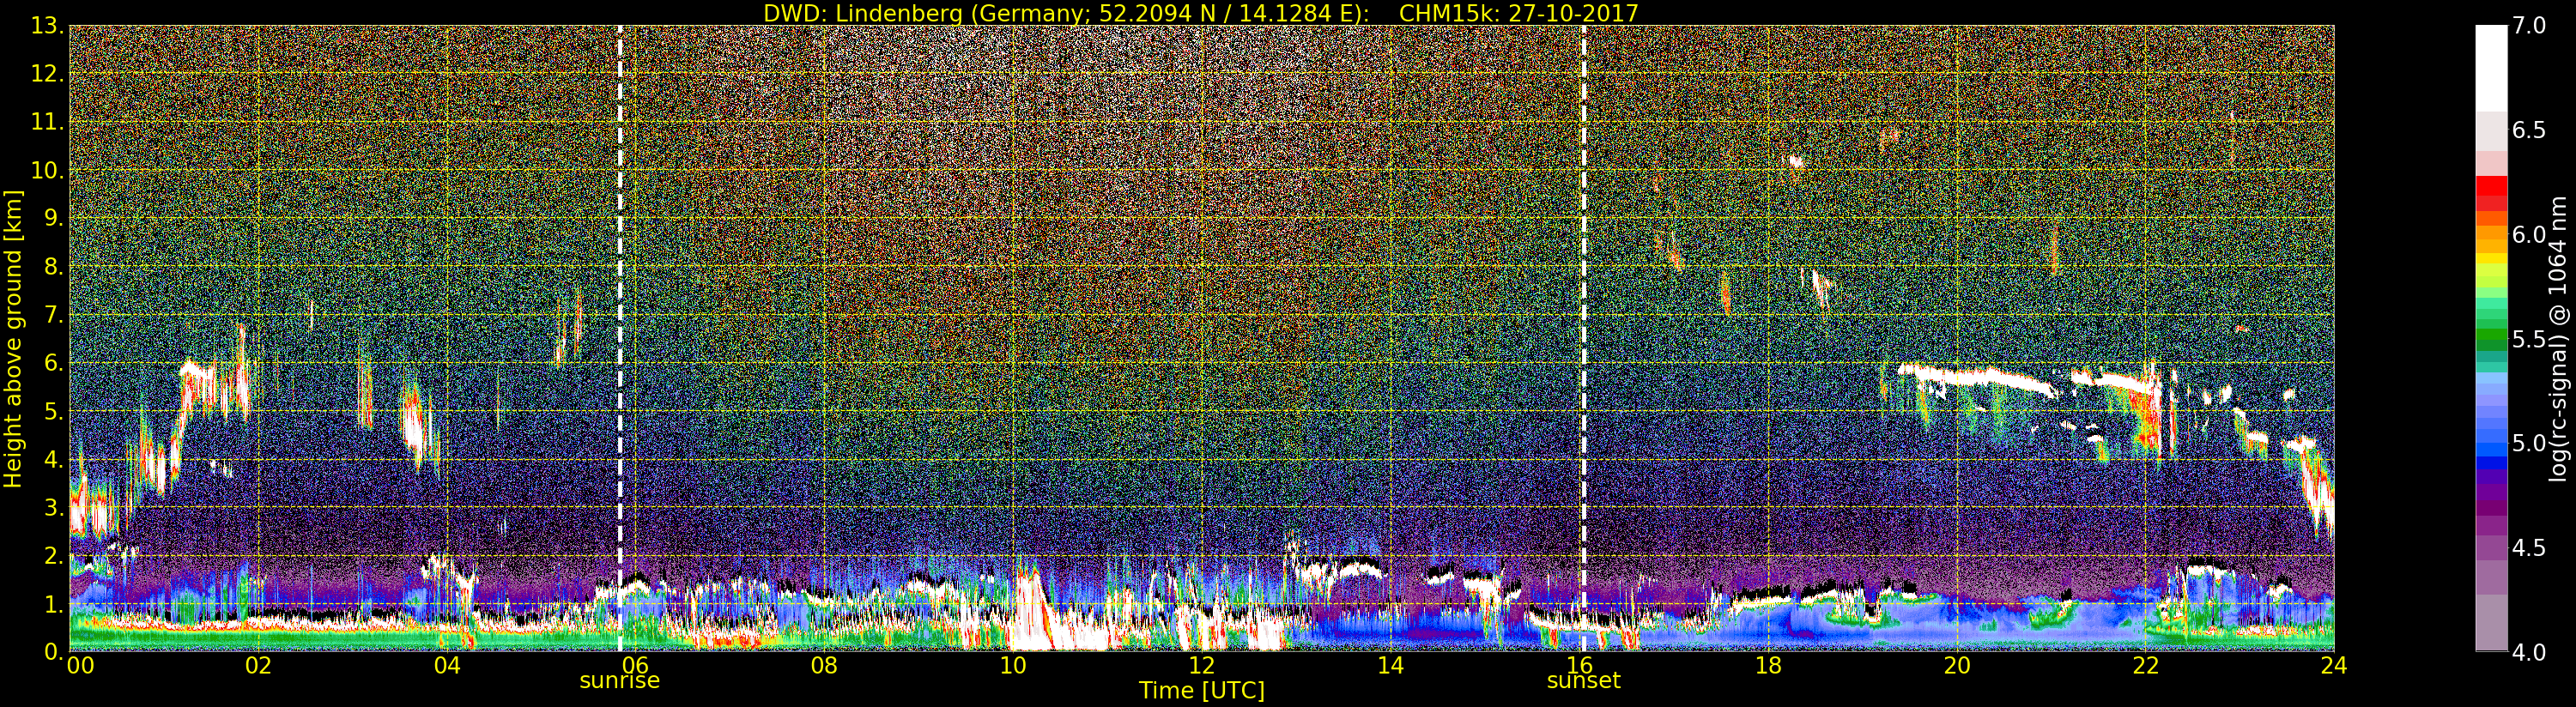Pick the white top segment of the colorbar
Image resolution: width=2576 pixels, height=707 pixels.
pyautogui.click(x=2491, y=68)
